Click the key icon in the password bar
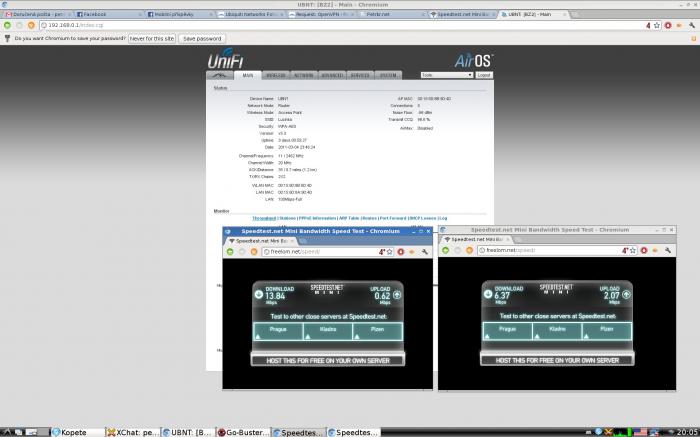 [x=7, y=38]
